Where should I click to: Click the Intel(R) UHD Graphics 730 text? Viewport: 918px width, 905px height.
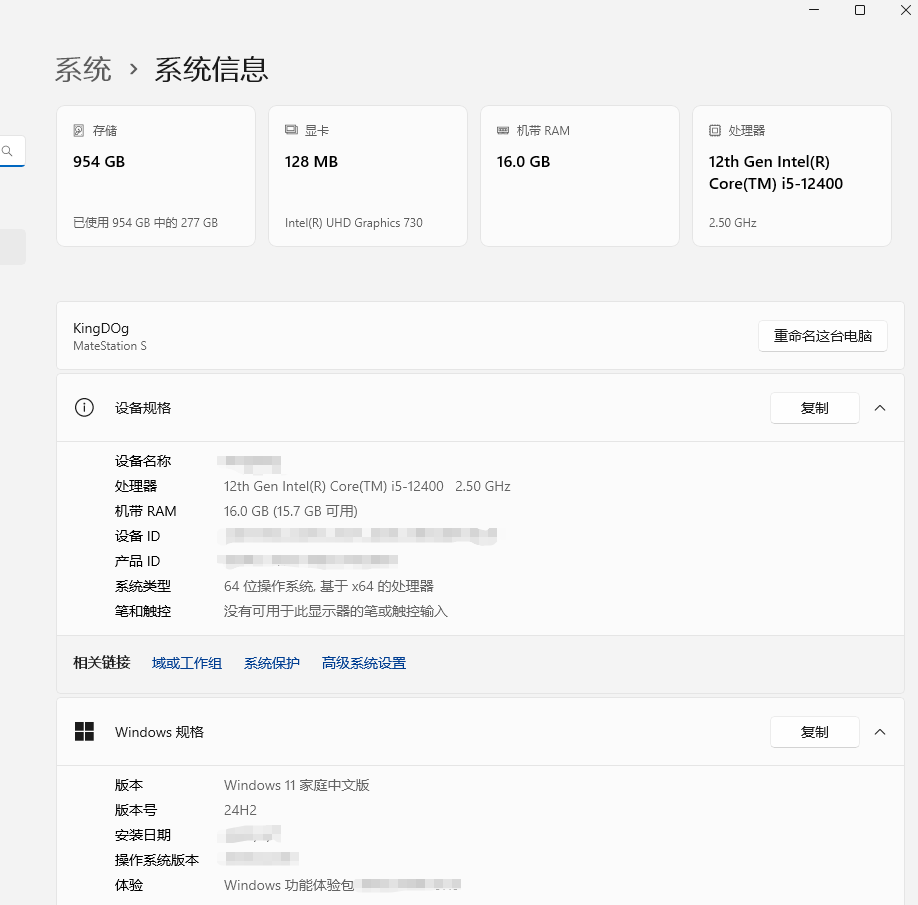click(x=354, y=222)
